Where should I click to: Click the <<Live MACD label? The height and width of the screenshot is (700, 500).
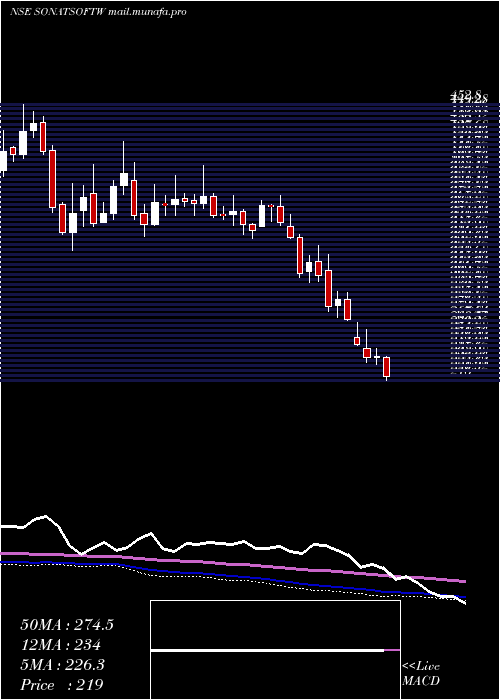tap(421, 674)
